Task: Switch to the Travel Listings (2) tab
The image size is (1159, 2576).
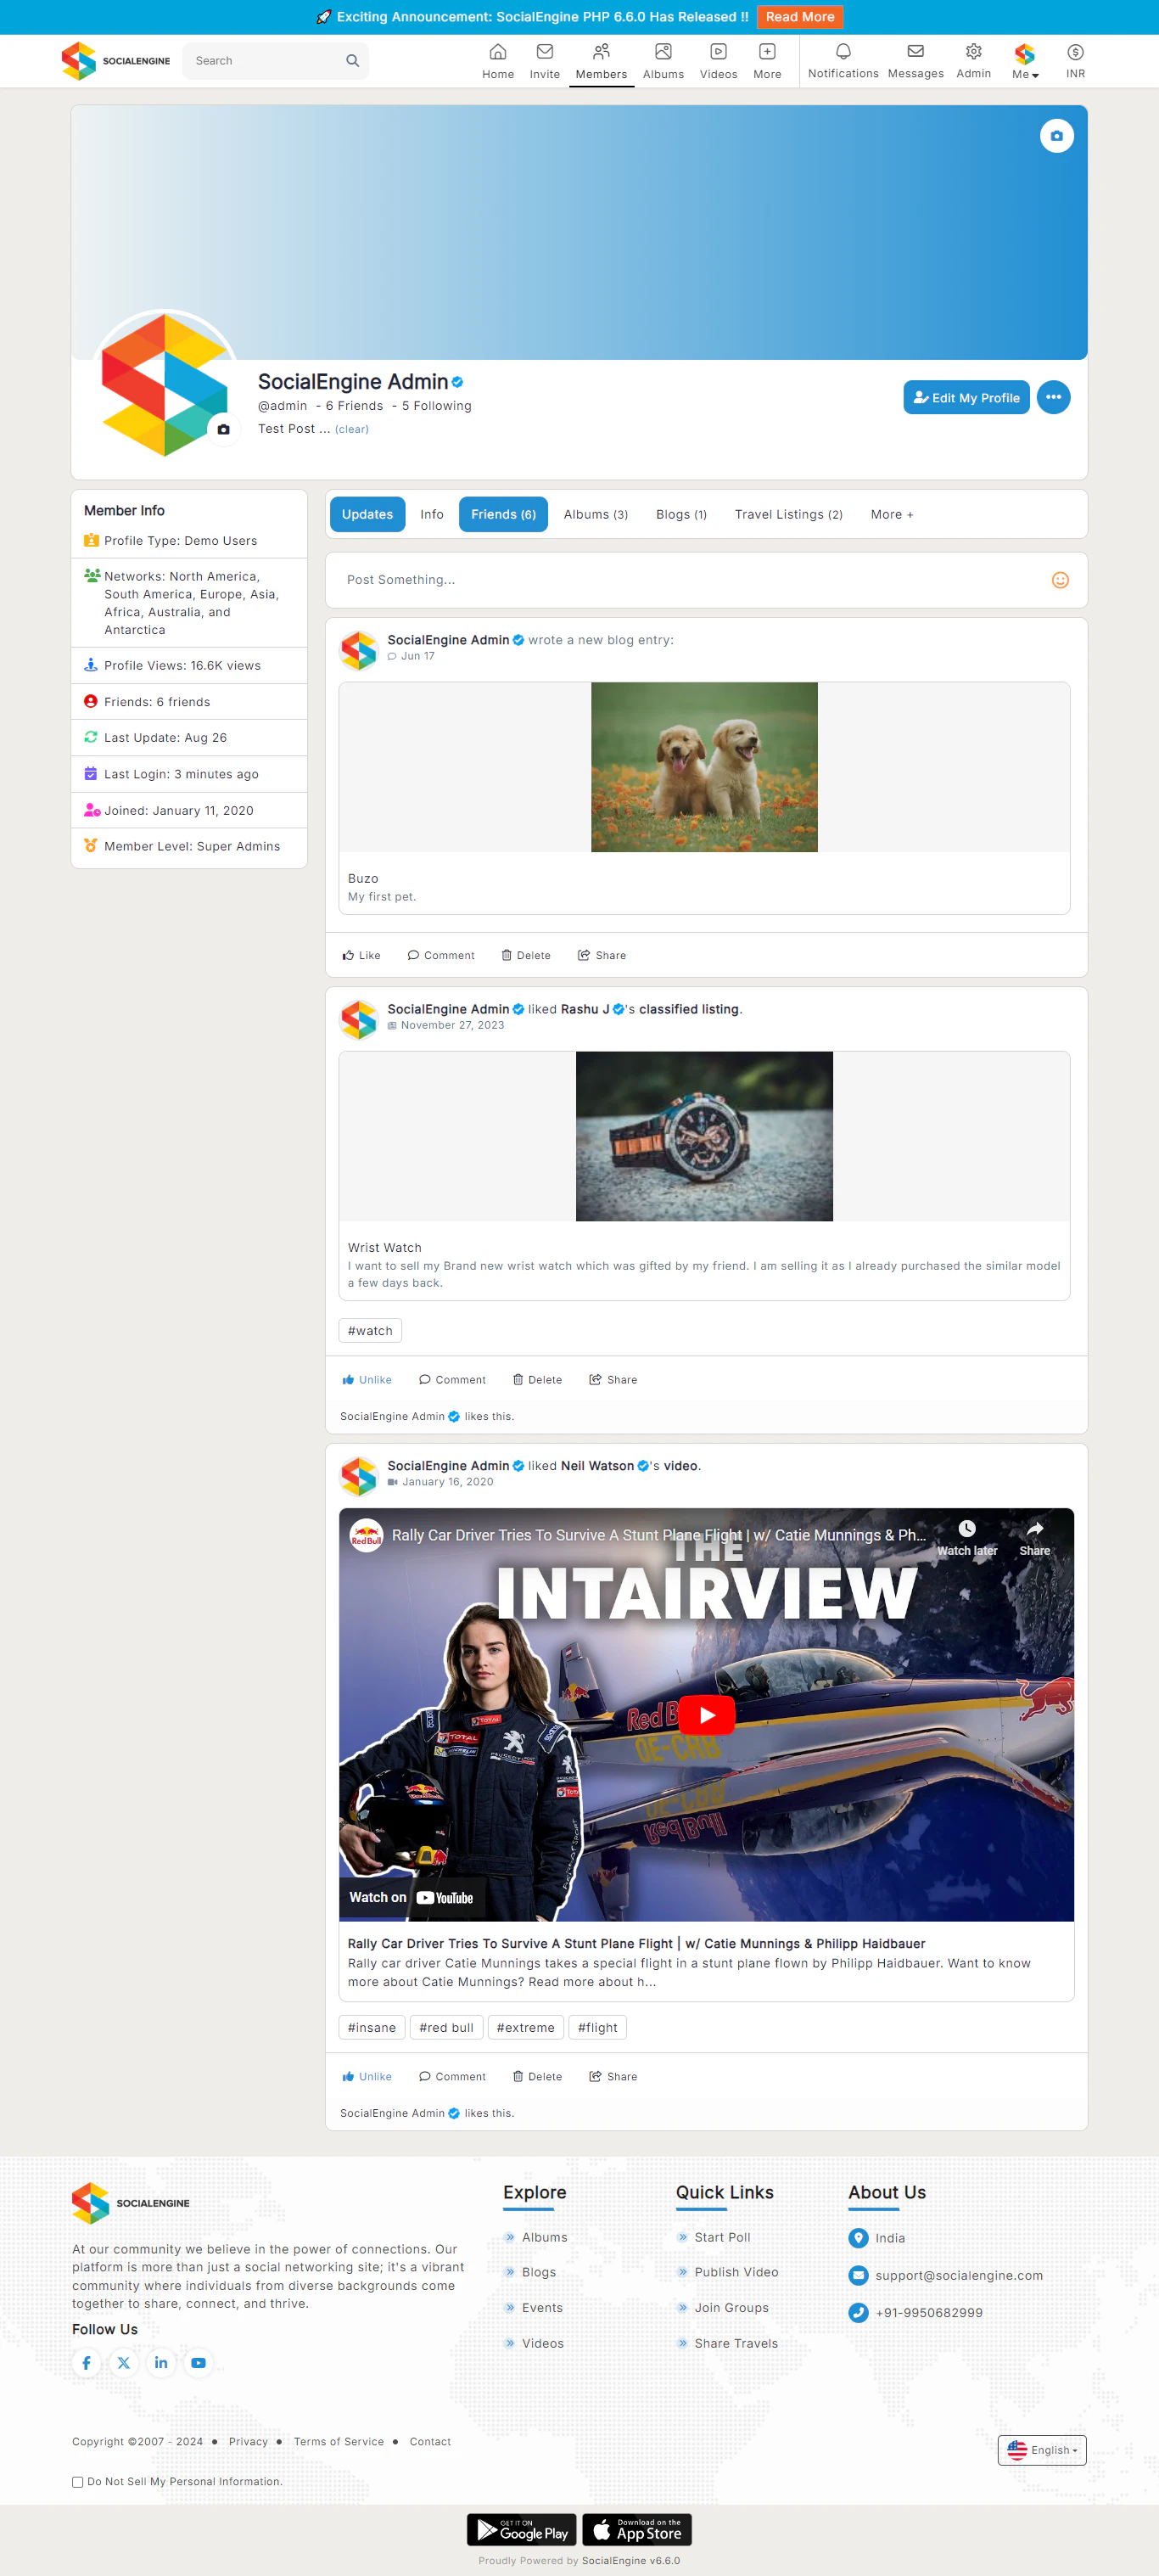Action: 788,515
